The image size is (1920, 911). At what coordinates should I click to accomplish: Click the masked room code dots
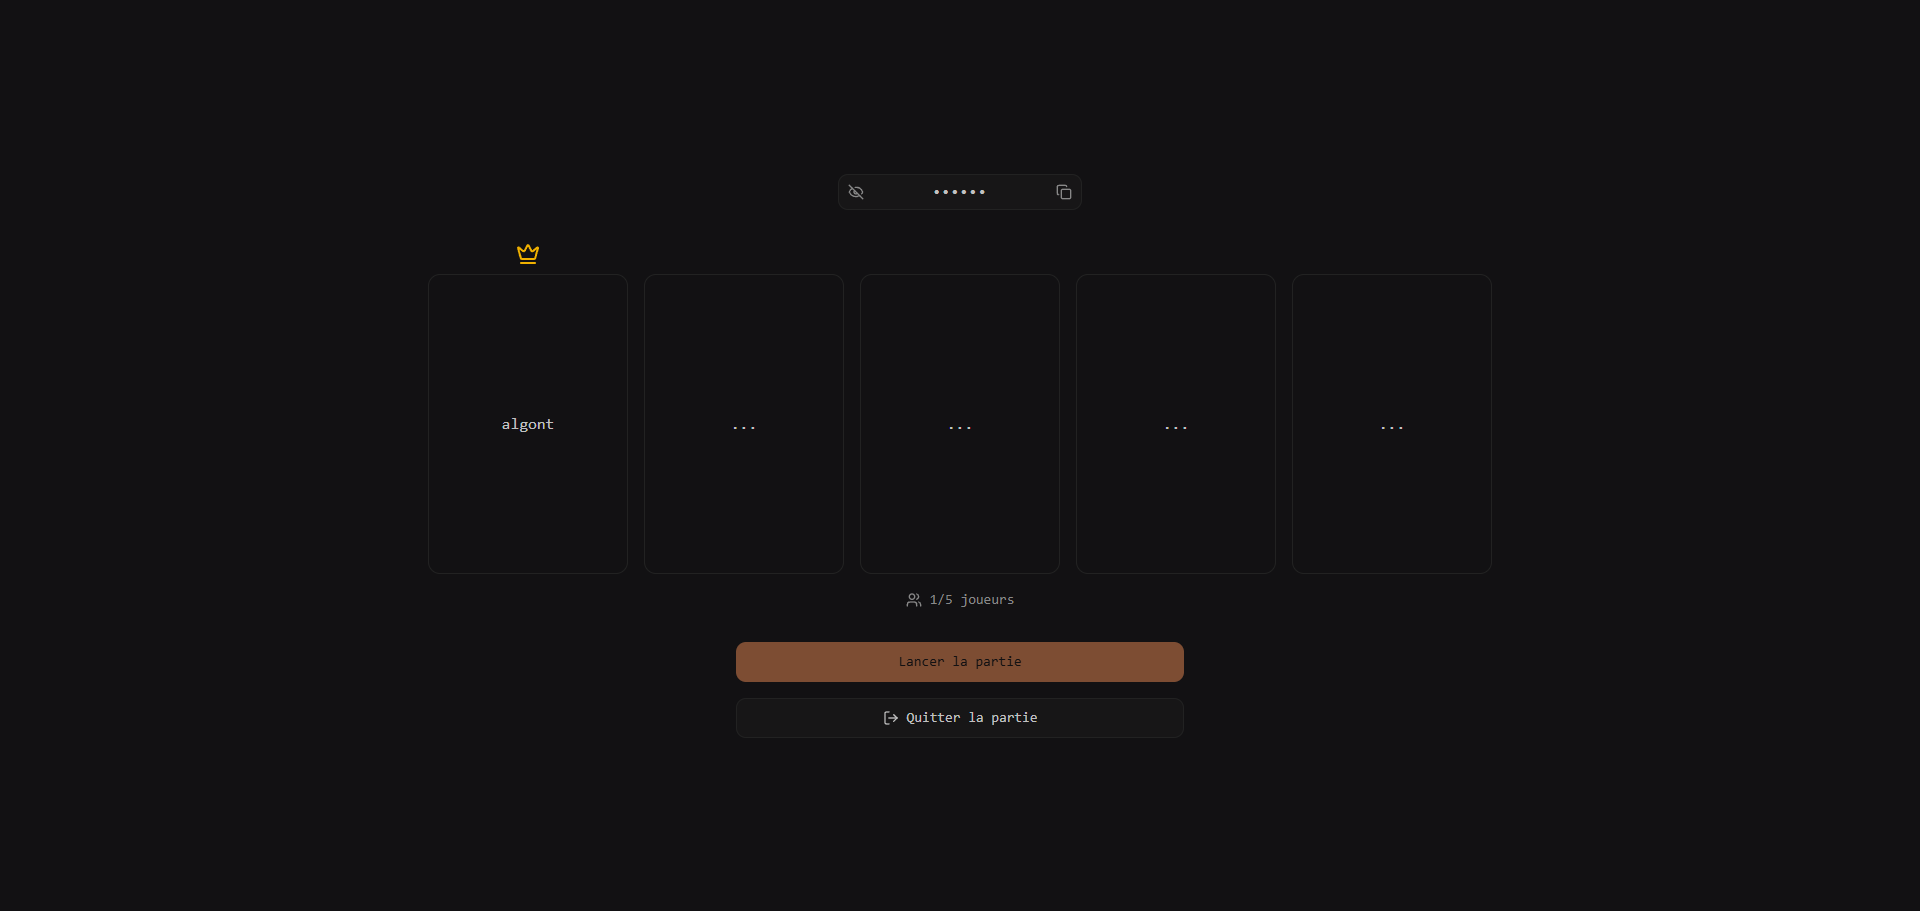click(959, 192)
